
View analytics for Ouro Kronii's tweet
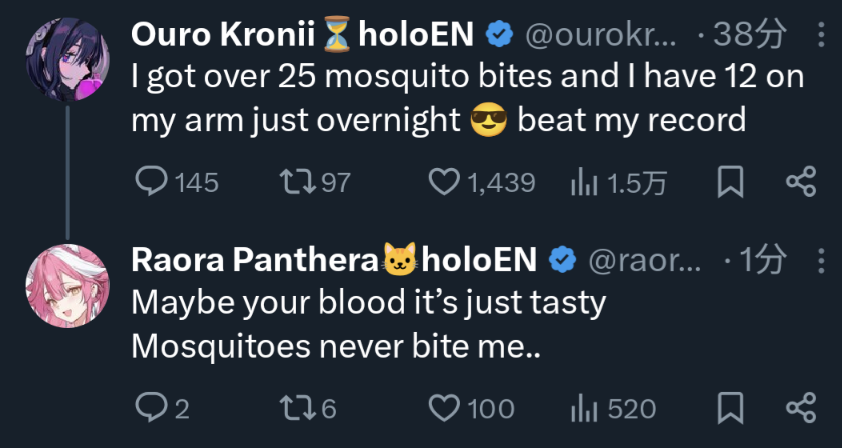click(583, 182)
